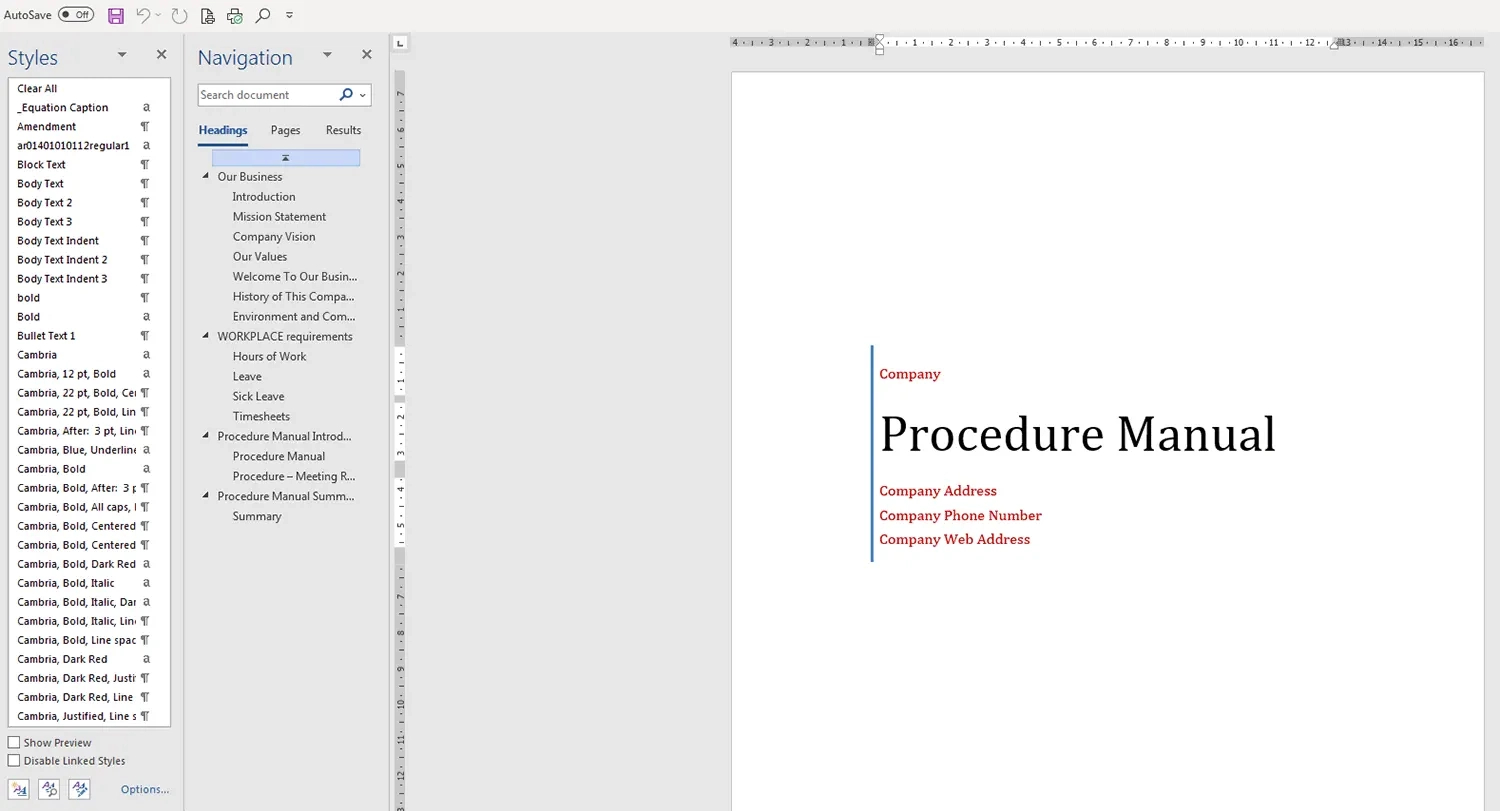Click the search magnifier in Navigation box
Viewport: 1500px width, 811px height.
point(346,95)
